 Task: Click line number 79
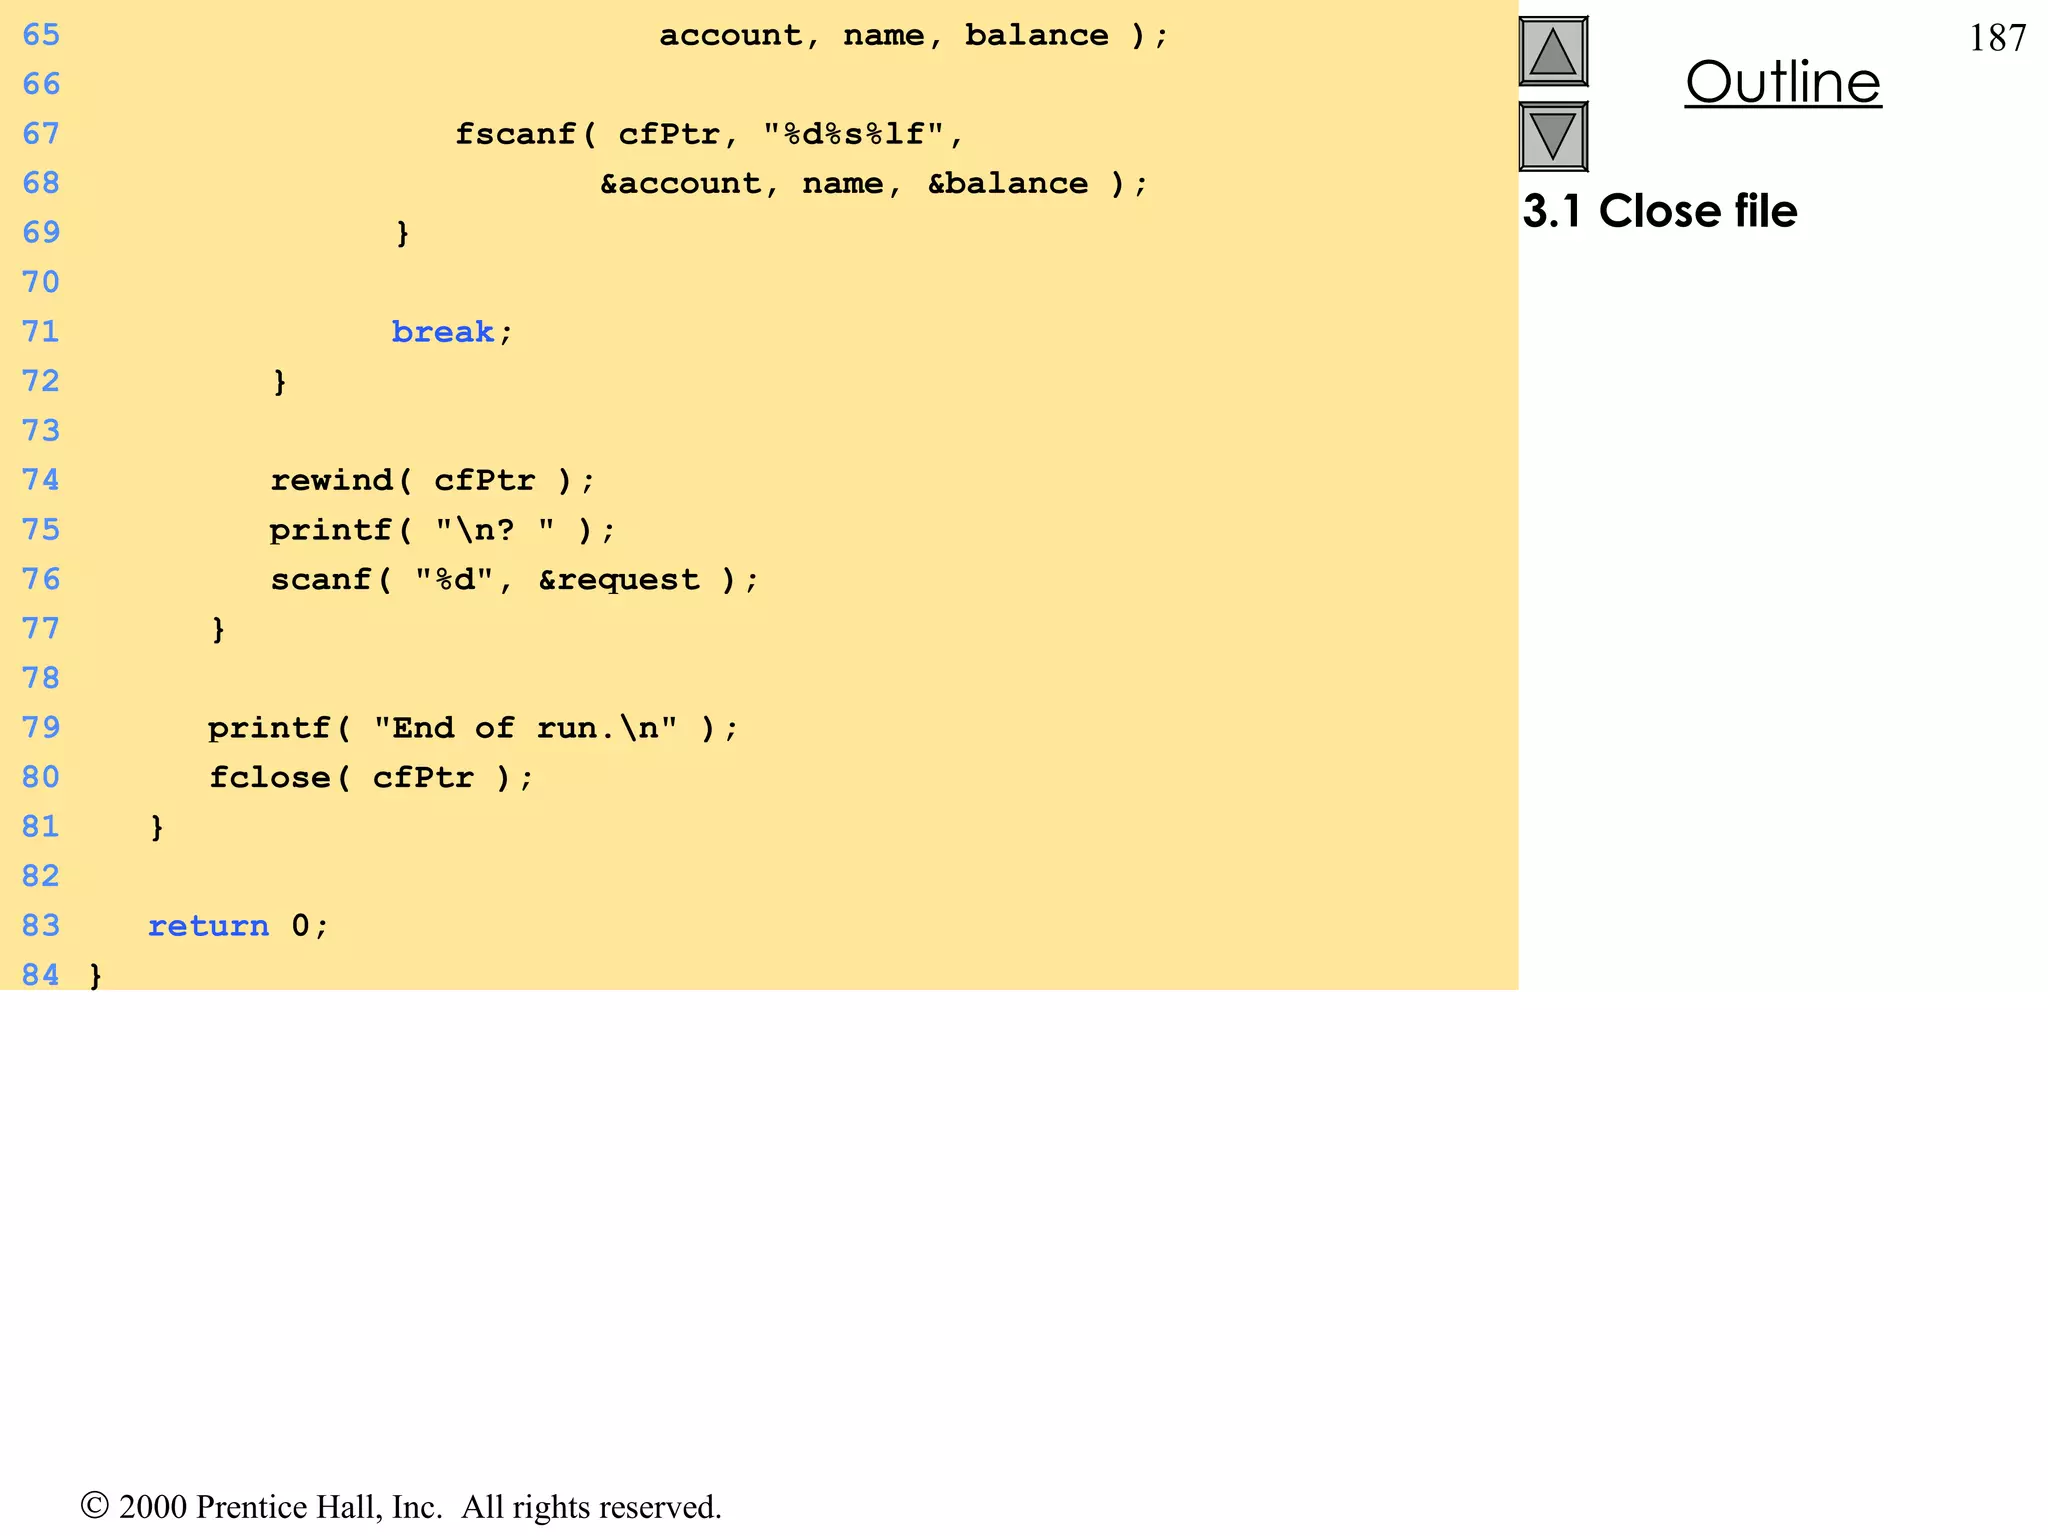click(x=41, y=728)
